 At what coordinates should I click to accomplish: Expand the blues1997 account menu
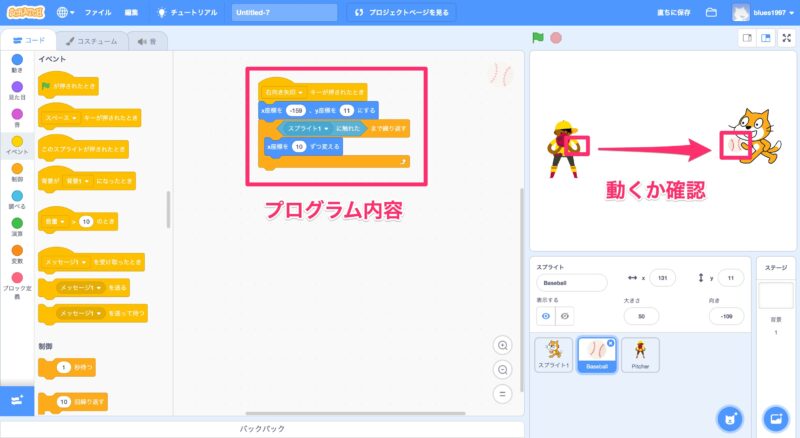(765, 13)
